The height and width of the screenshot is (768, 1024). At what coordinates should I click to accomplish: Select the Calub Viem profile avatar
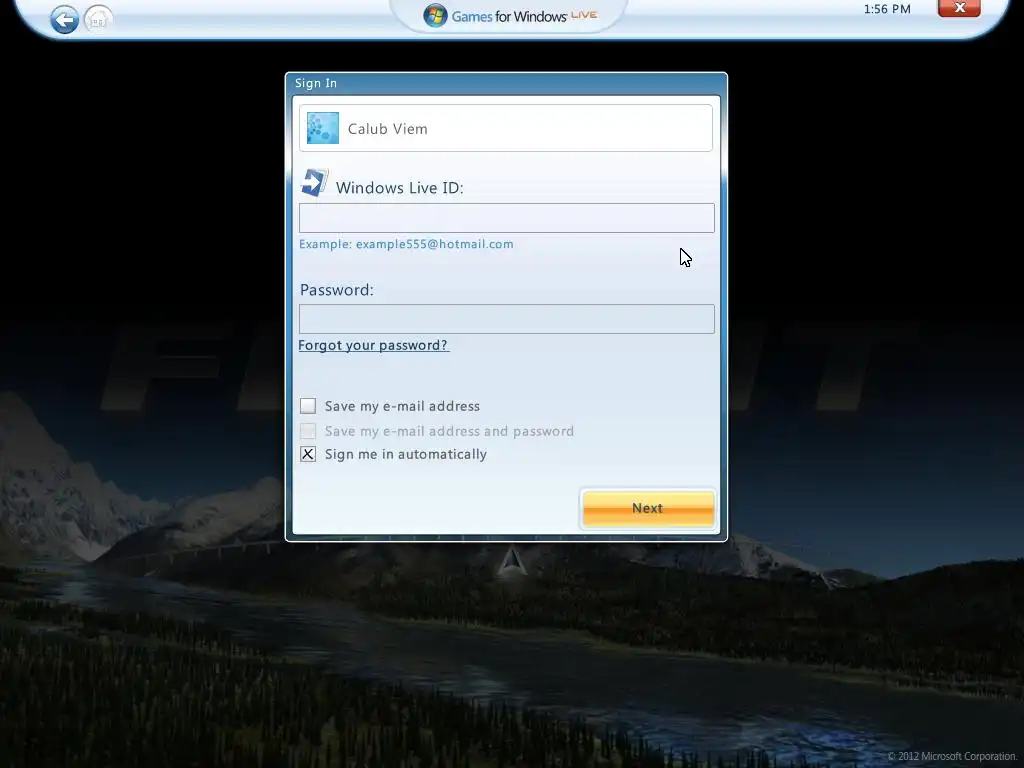(x=323, y=128)
